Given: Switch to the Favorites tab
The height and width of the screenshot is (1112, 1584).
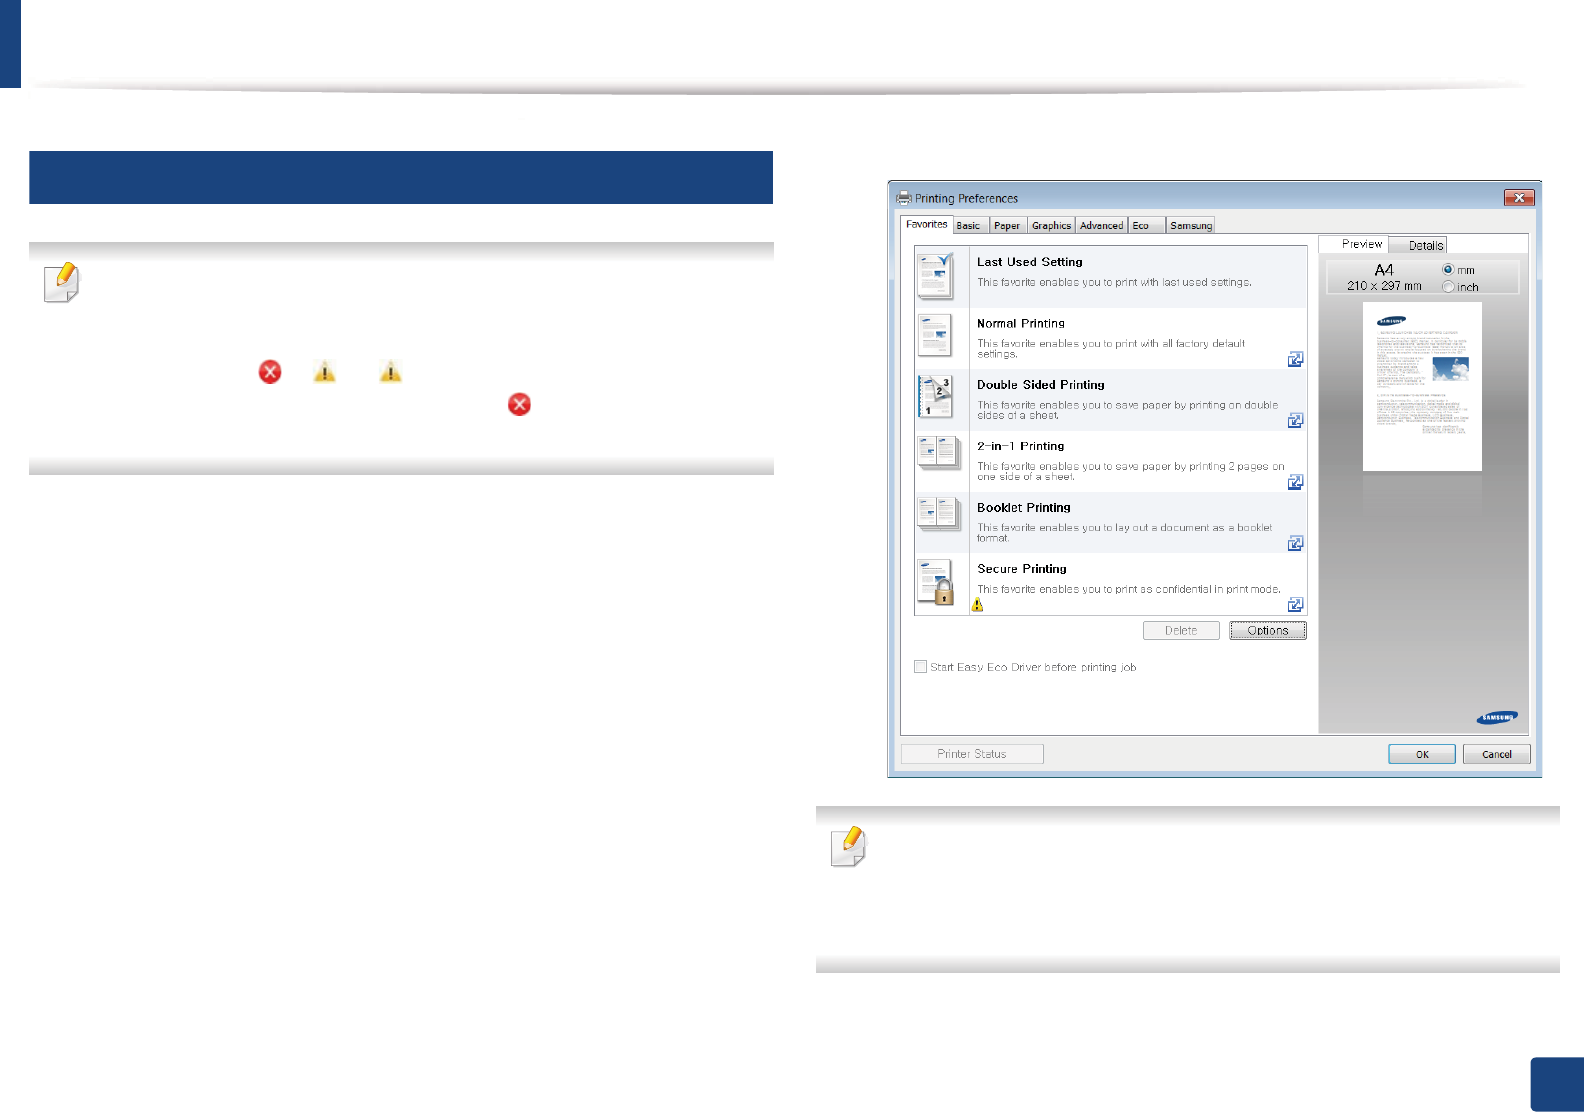Looking at the screenshot, I should [x=926, y=224].
